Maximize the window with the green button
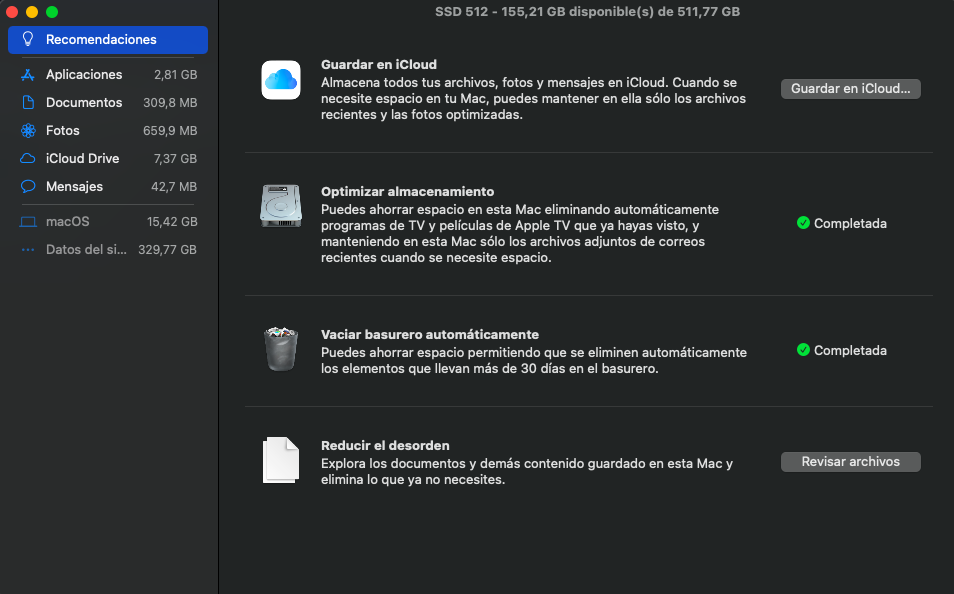 point(52,12)
